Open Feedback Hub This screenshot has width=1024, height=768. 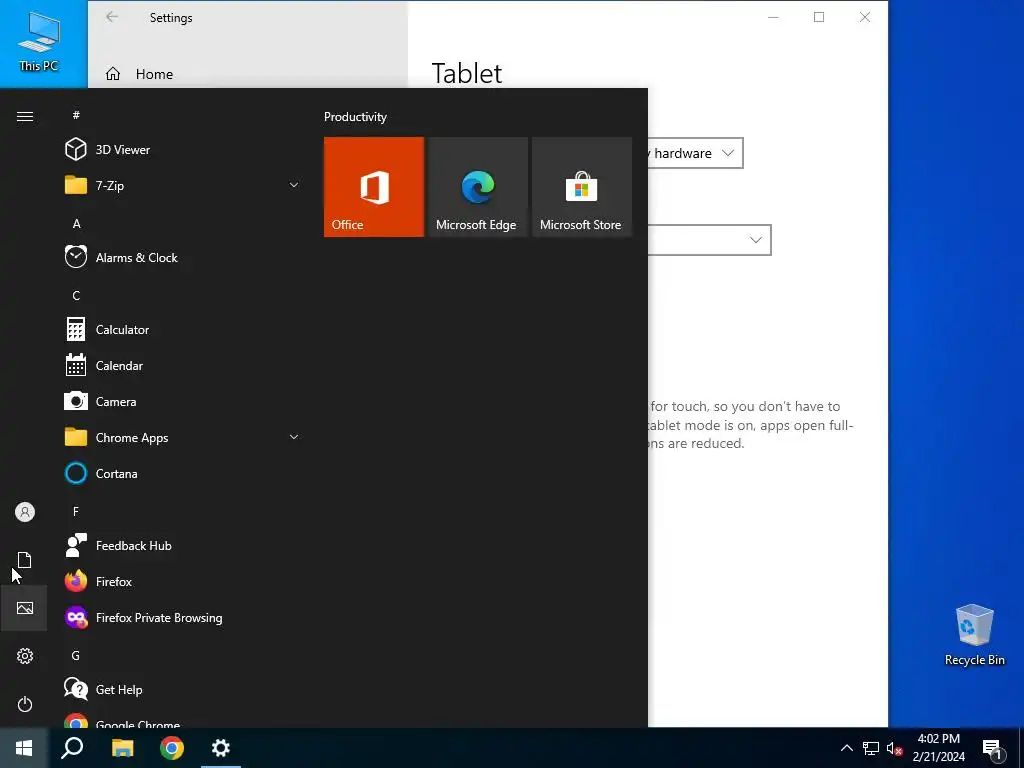[x=183, y=545]
